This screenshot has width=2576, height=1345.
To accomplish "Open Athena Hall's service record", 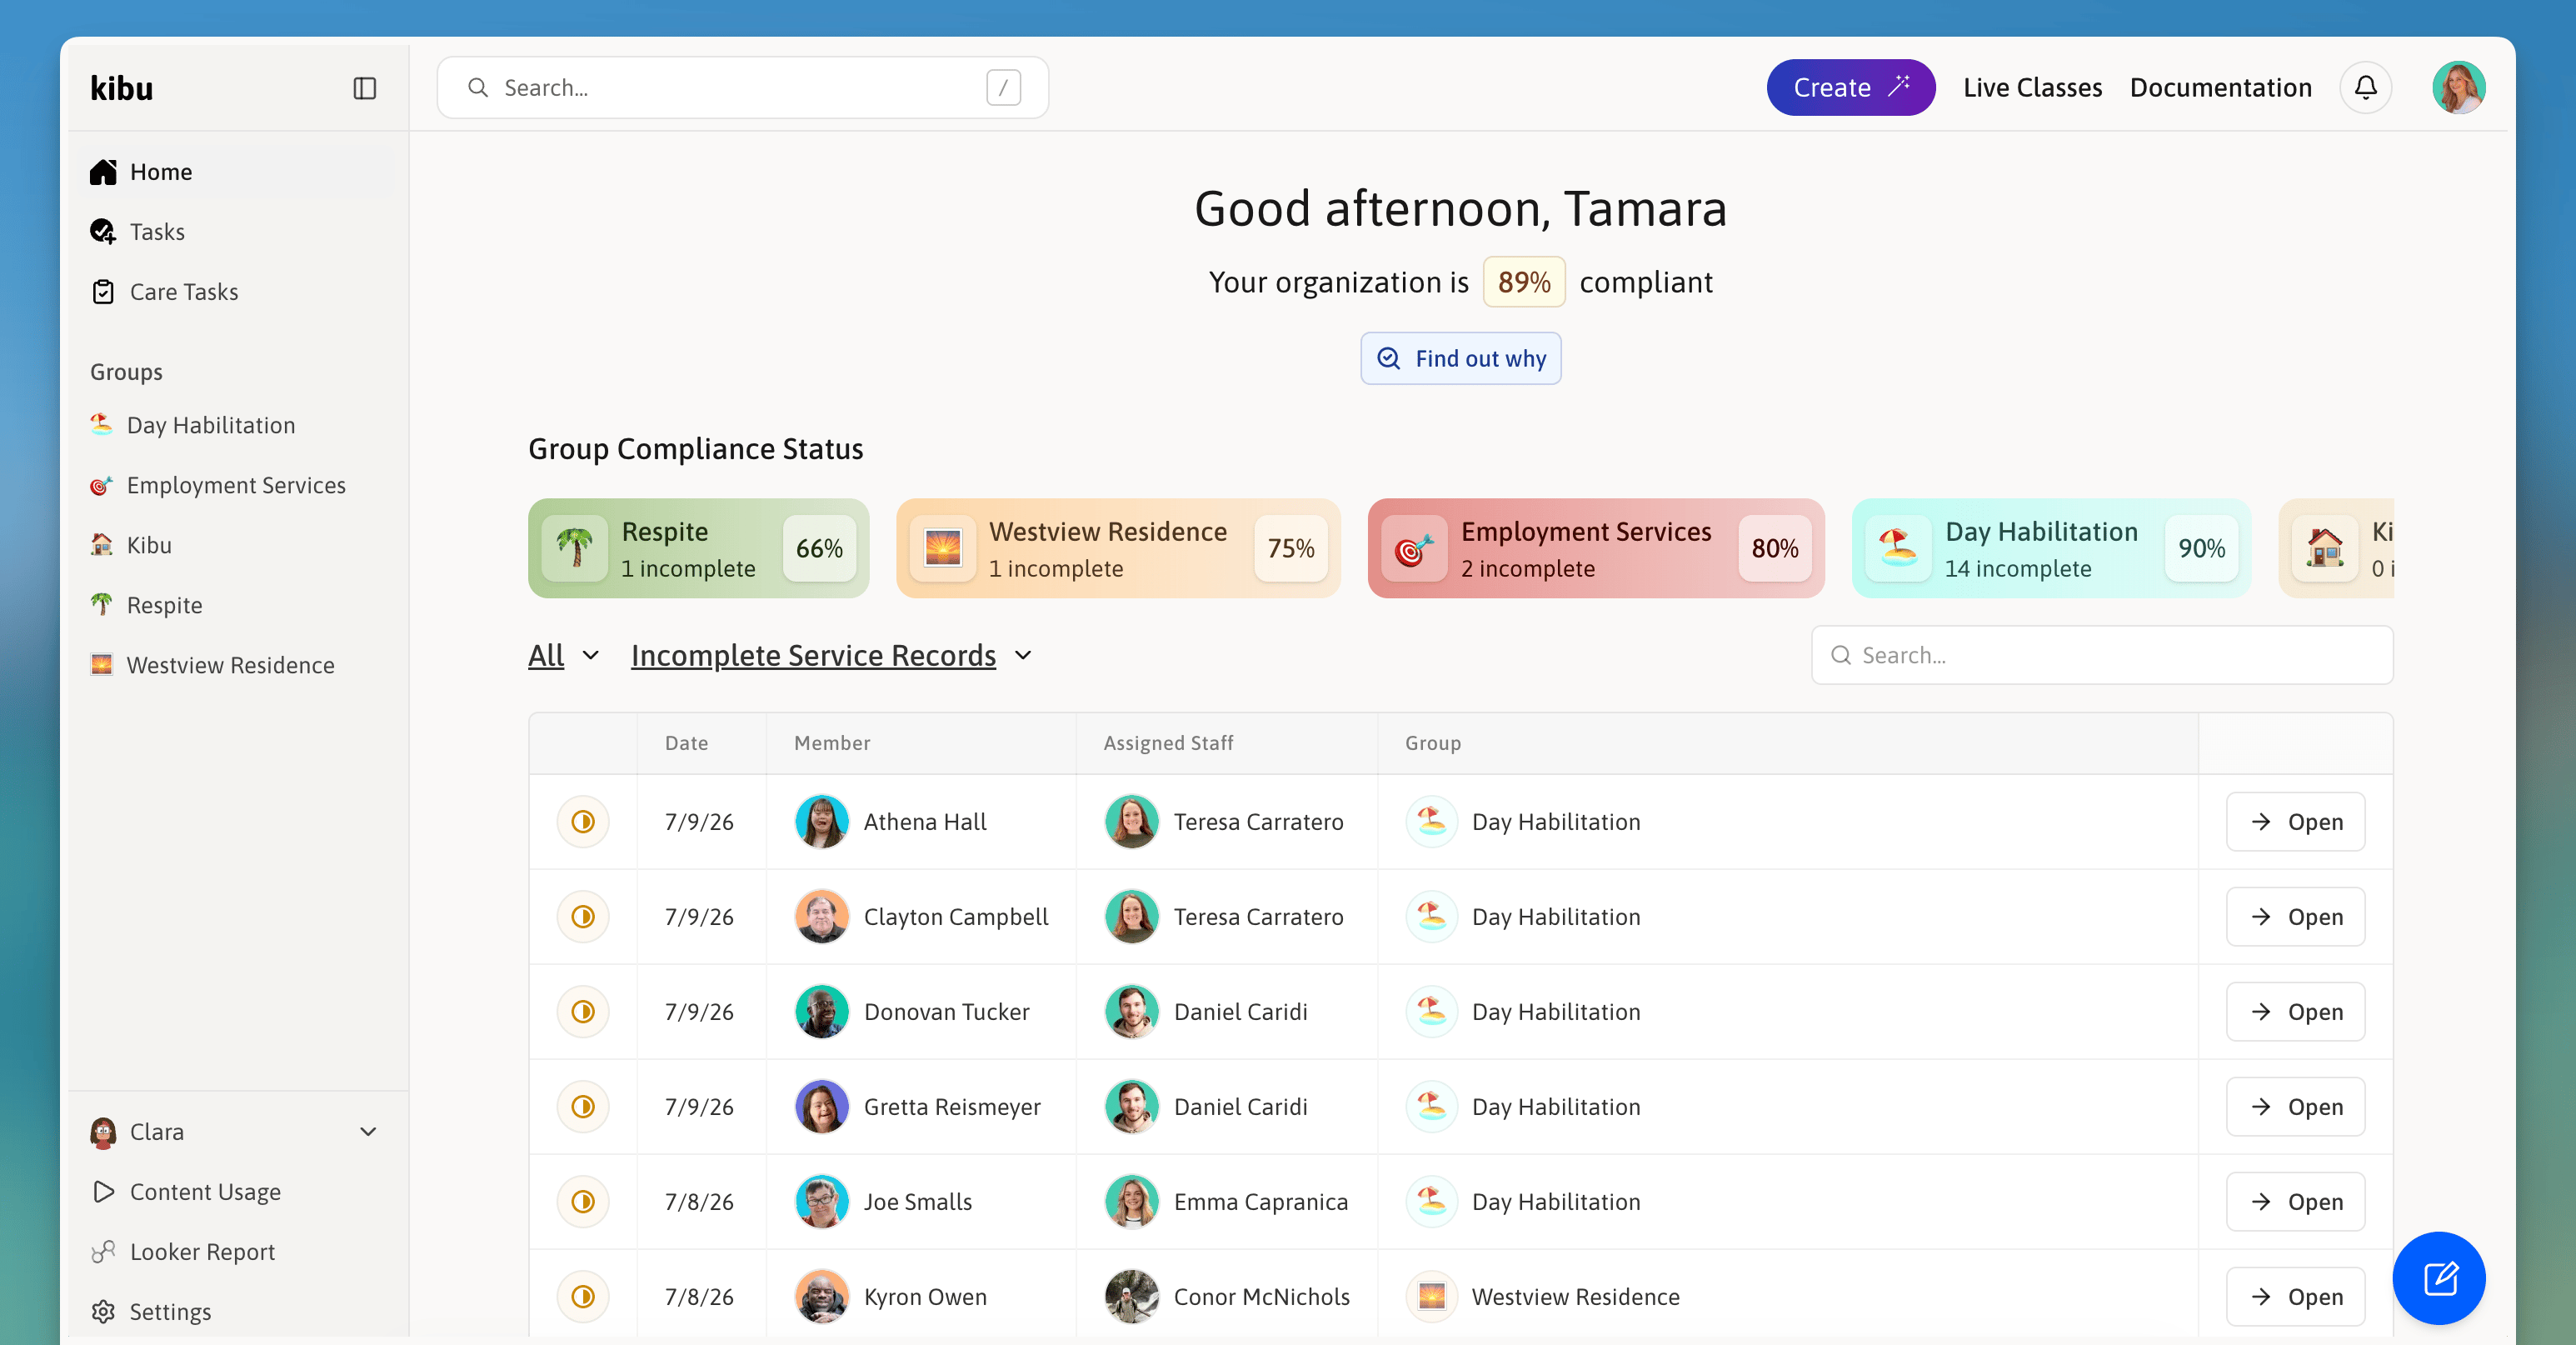I will click(2296, 822).
